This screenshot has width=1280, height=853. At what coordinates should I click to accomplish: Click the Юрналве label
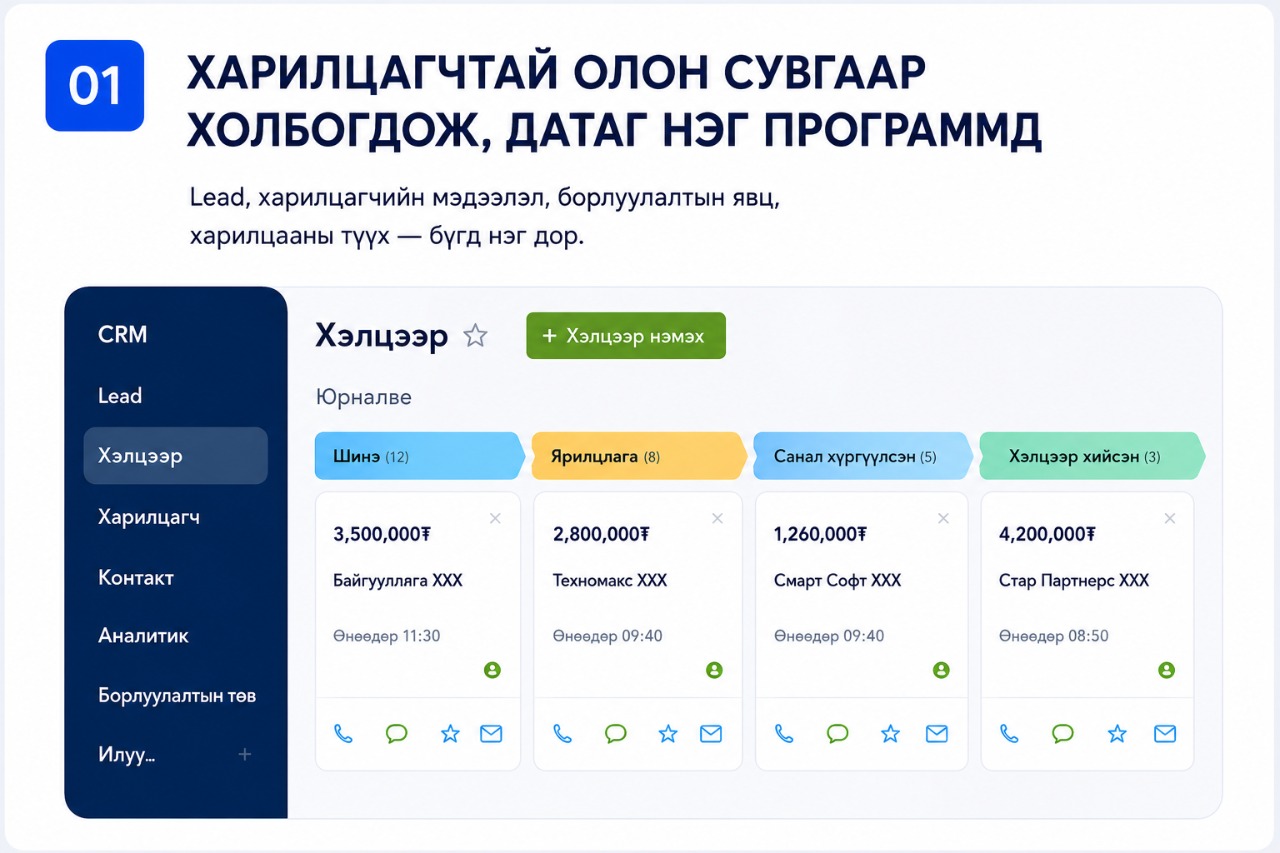(364, 397)
